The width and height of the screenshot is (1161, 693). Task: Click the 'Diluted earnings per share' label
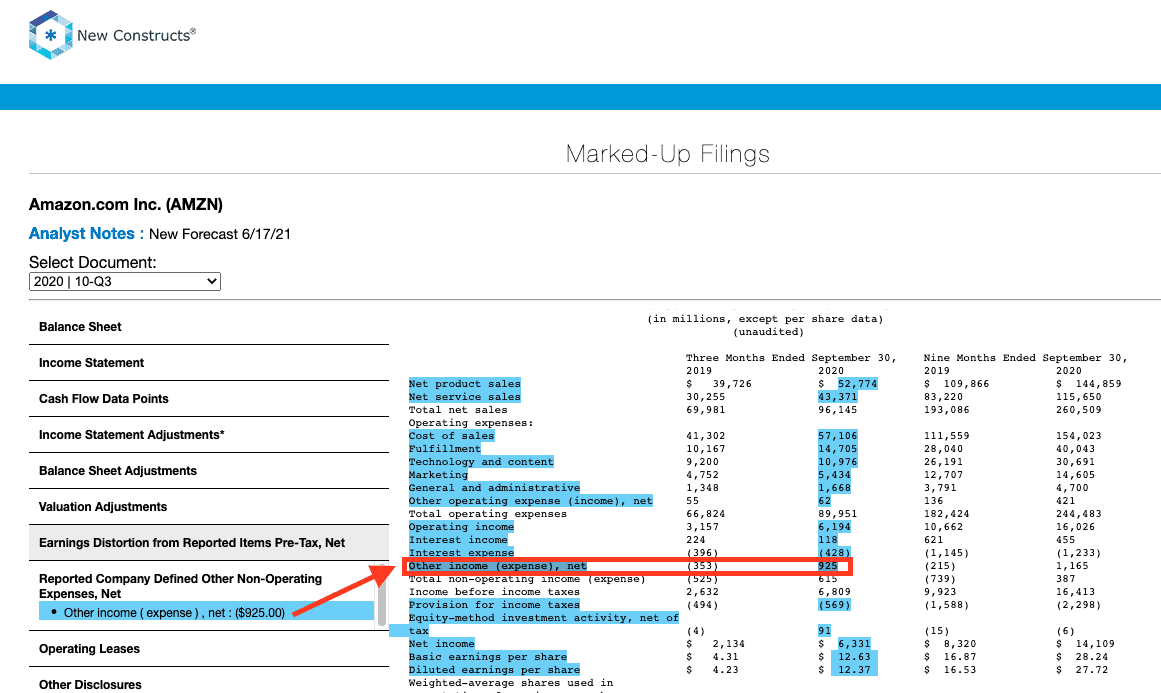[x=494, y=670]
